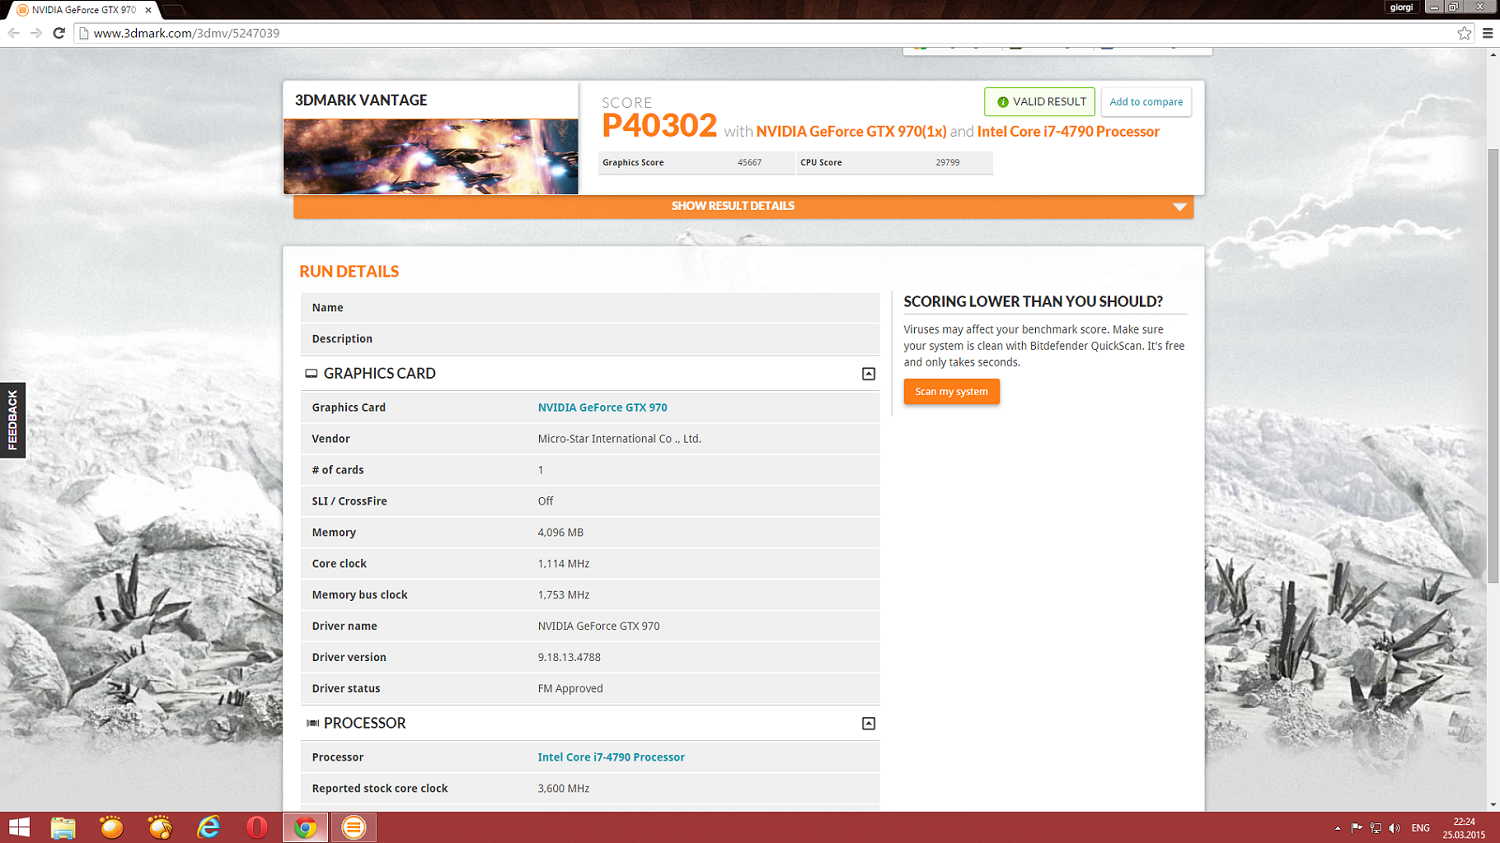Screen dimensions: 1500x843
Task: Open Intel Core i7-4790 Processor score link
Action: (1068, 131)
